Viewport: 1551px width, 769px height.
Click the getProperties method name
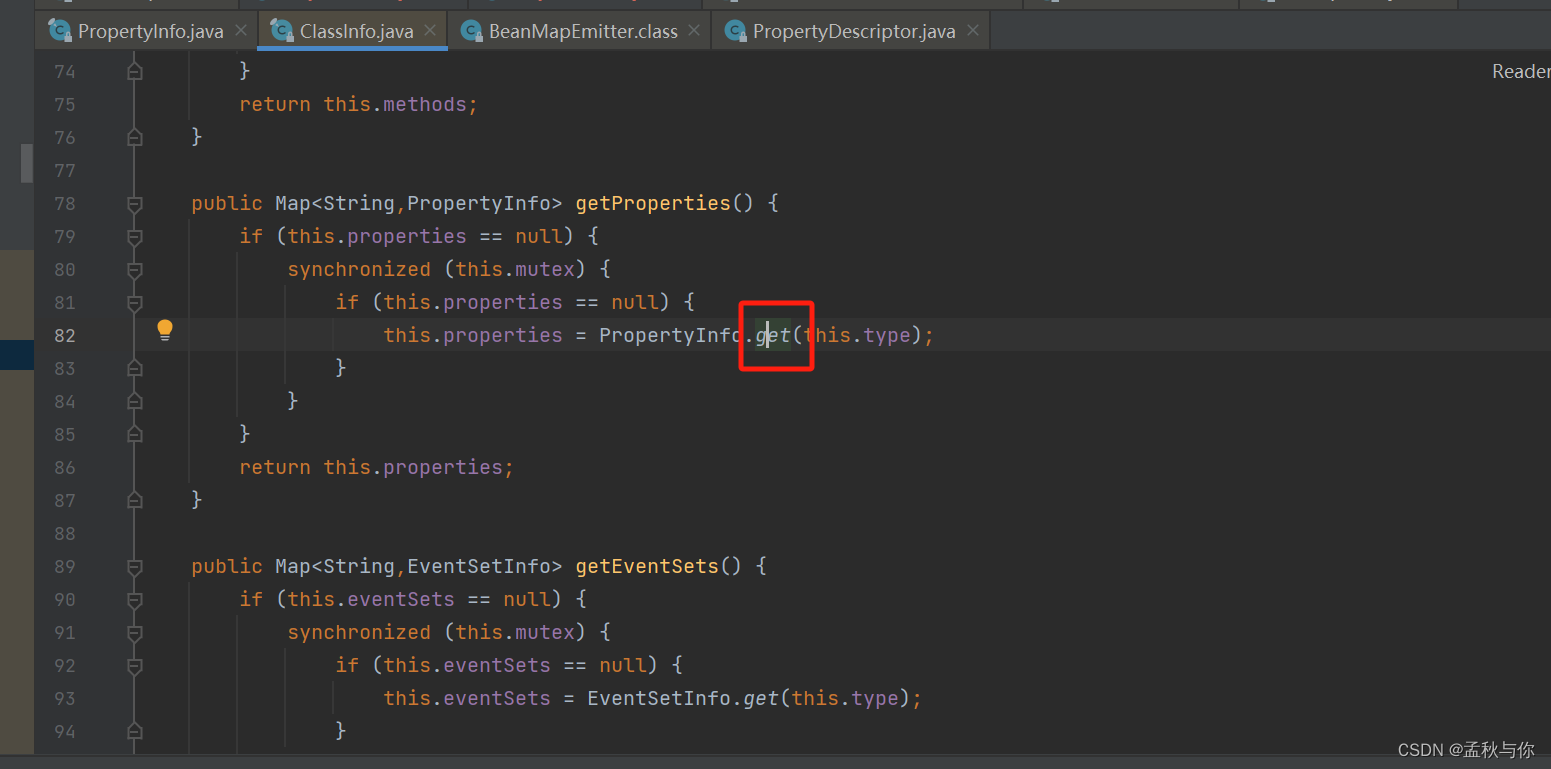coord(653,203)
